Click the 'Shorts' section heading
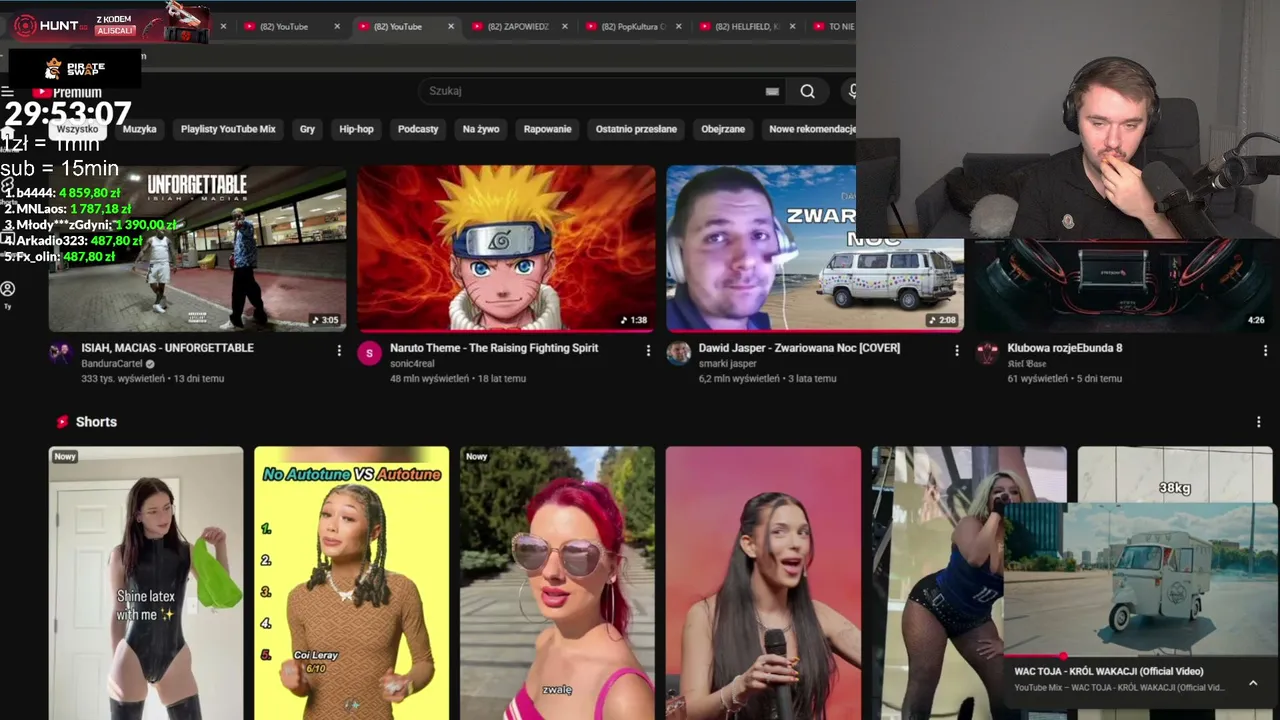The width and height of the screenshot is (1280, 720). coord(96,422)
